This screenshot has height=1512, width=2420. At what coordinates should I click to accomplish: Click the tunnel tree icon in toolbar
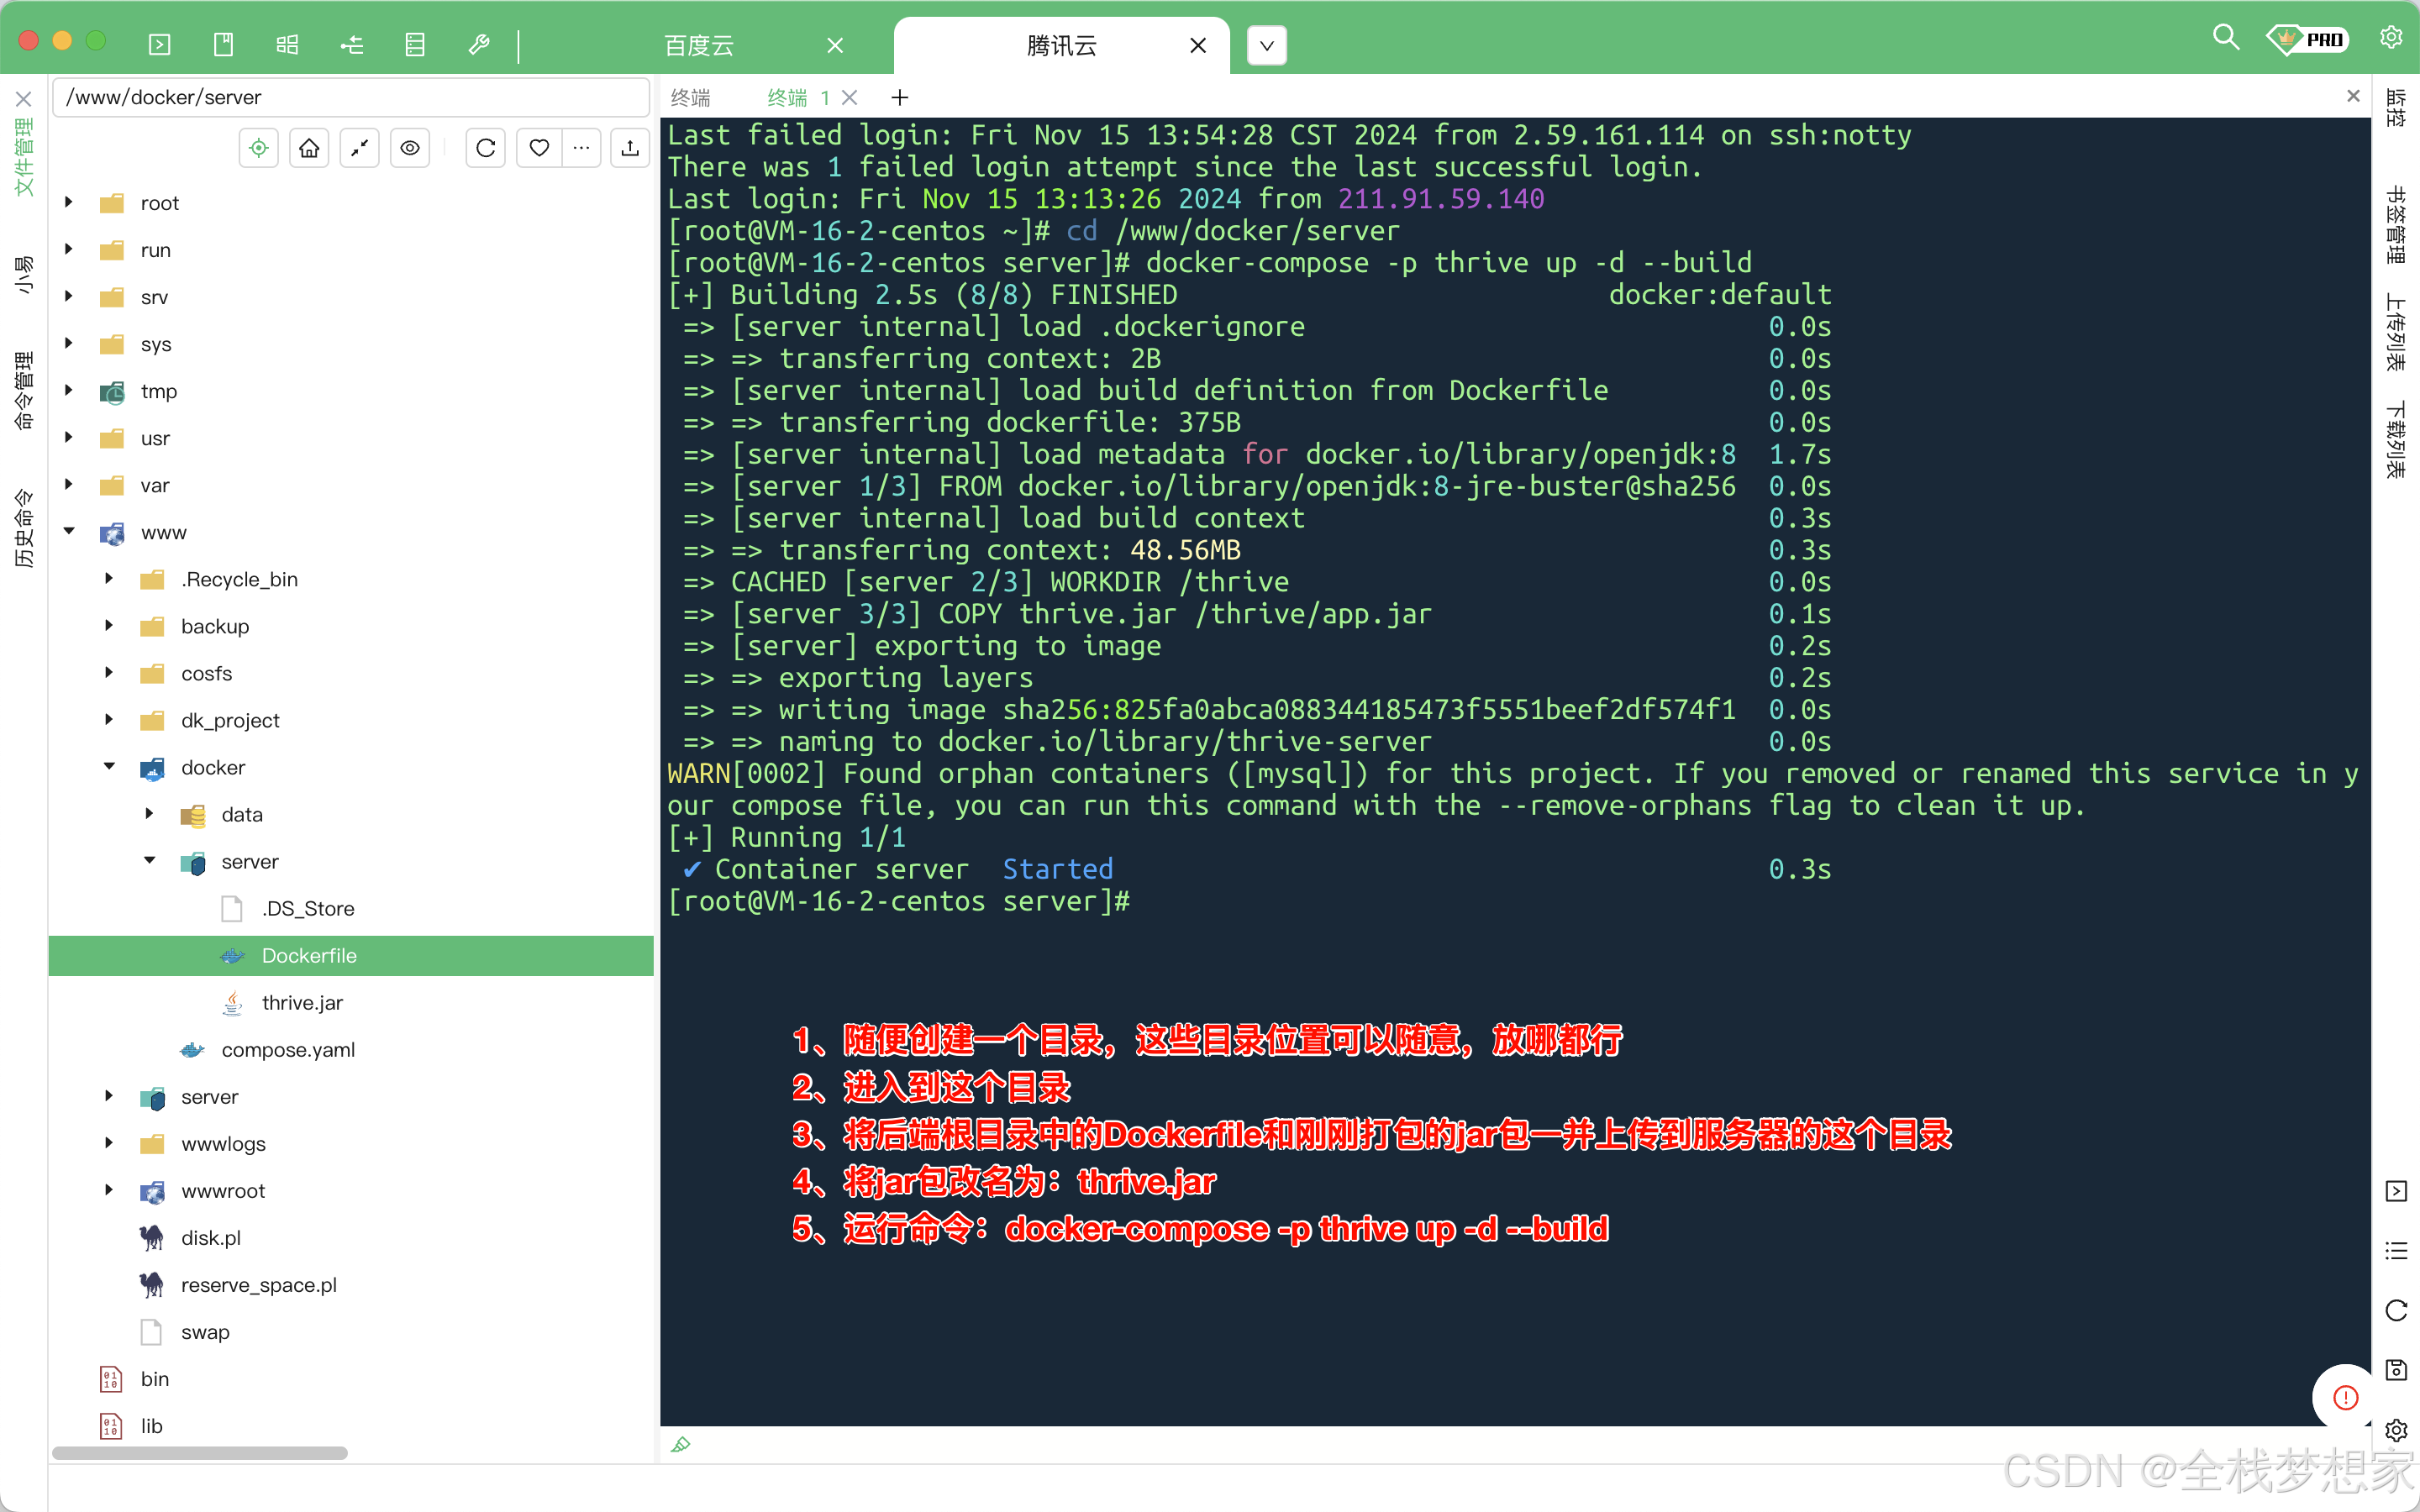pos(351,45)
